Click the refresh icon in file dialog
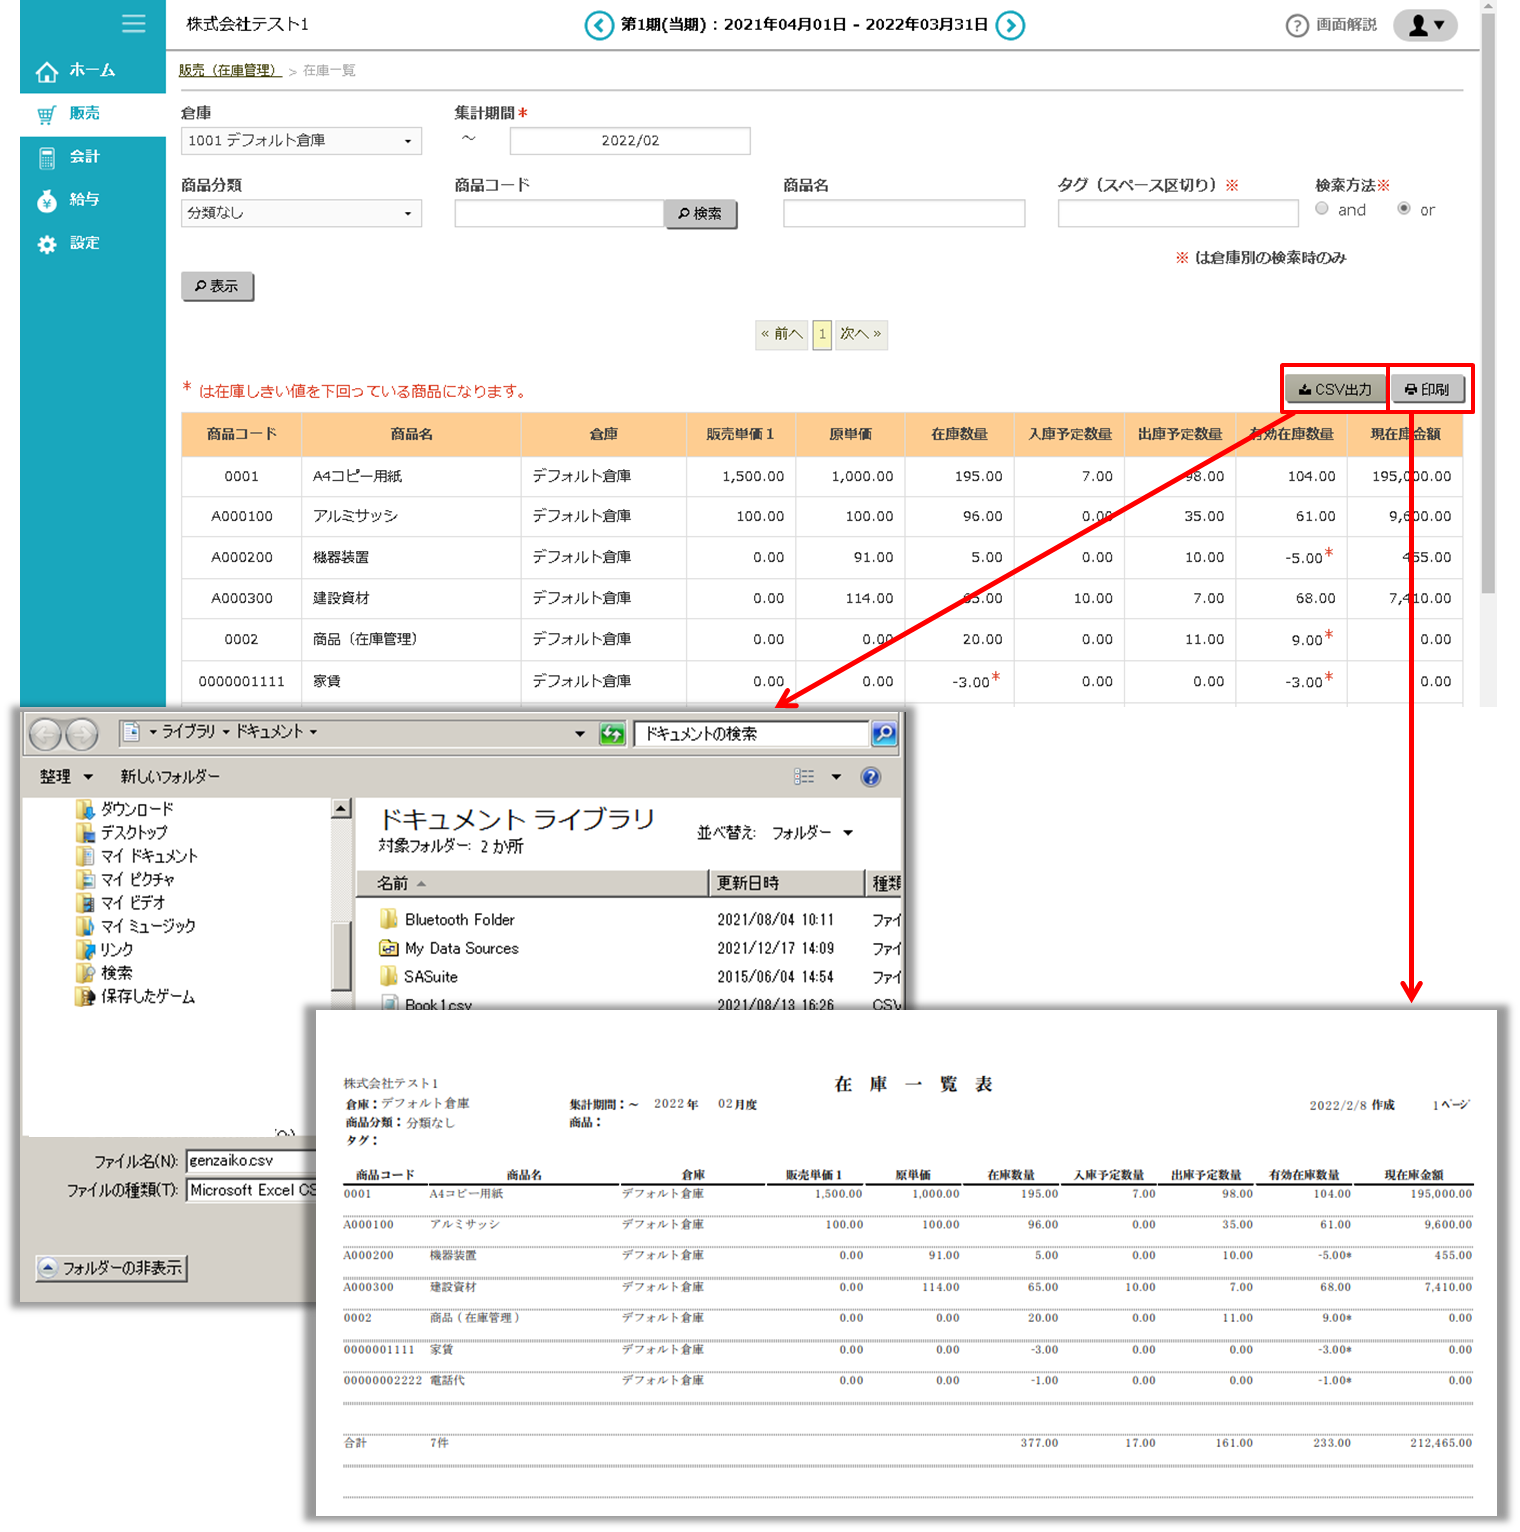The width and height of the screenshot is (1520, 1532). pos(611,734)
